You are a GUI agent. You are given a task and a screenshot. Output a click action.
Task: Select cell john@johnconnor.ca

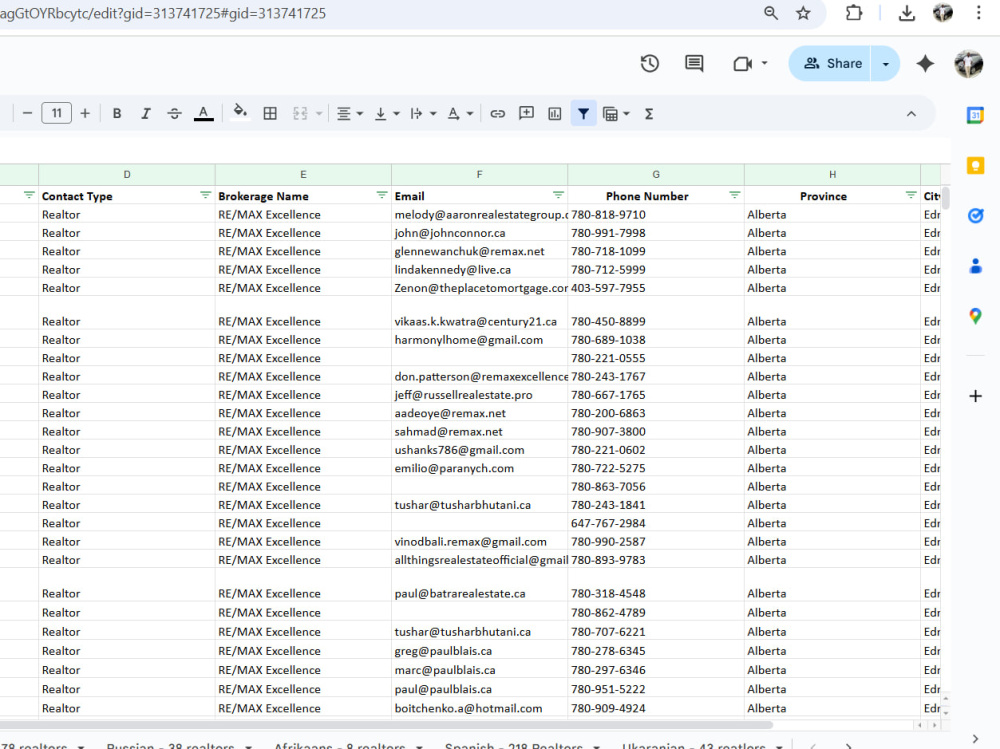click(480, 233)
